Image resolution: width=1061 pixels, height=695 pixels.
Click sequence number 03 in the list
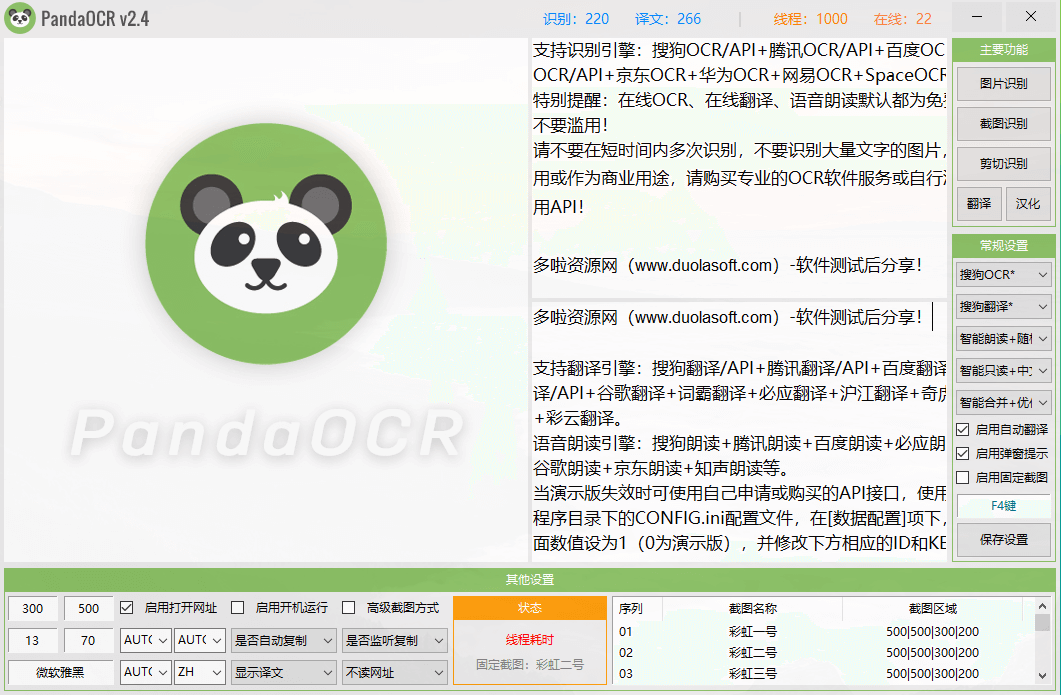point(626,674)
